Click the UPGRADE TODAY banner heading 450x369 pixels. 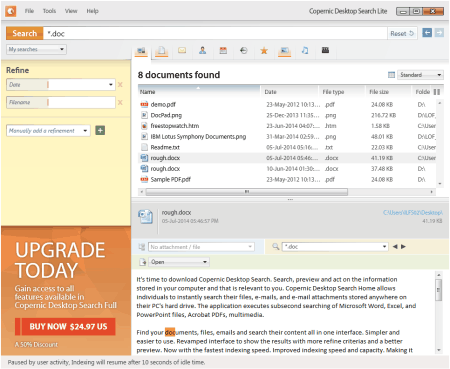[60, 260]
